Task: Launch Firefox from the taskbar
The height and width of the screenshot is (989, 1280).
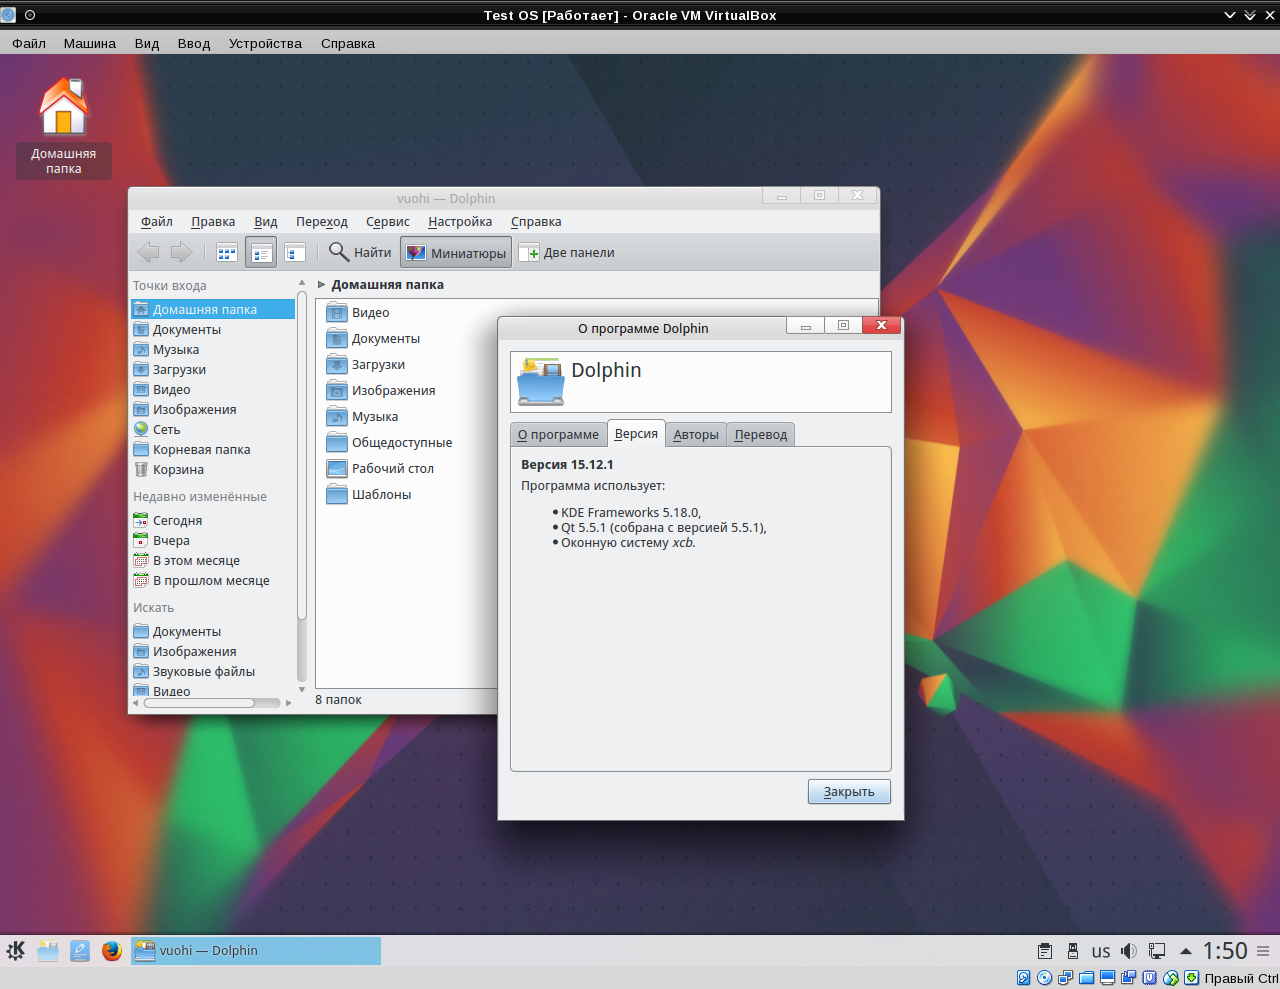Action: pyautogui.click(x=112, y=951)
